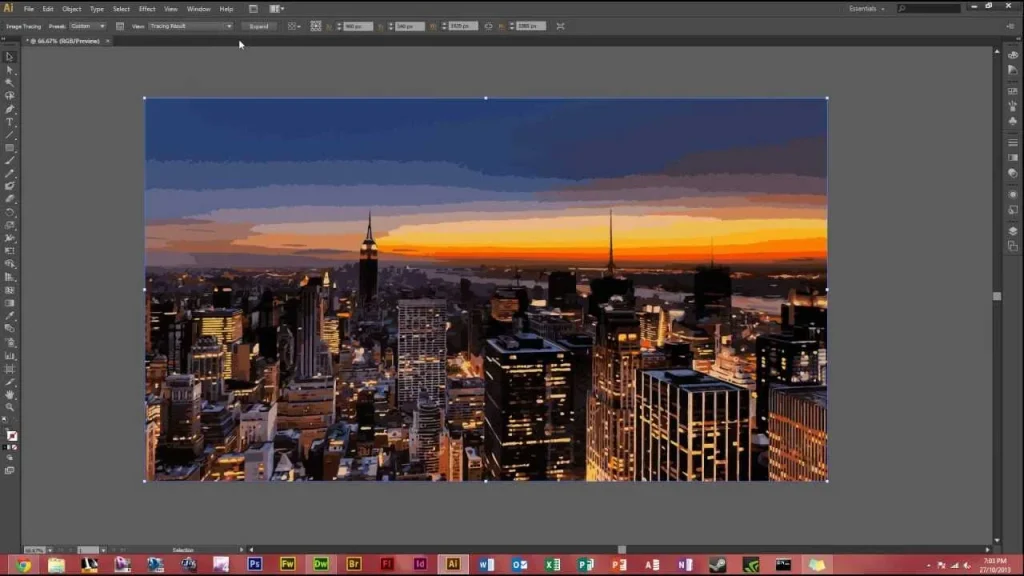Click the X position input field
1024x576 pixels.
pos(358,26)
